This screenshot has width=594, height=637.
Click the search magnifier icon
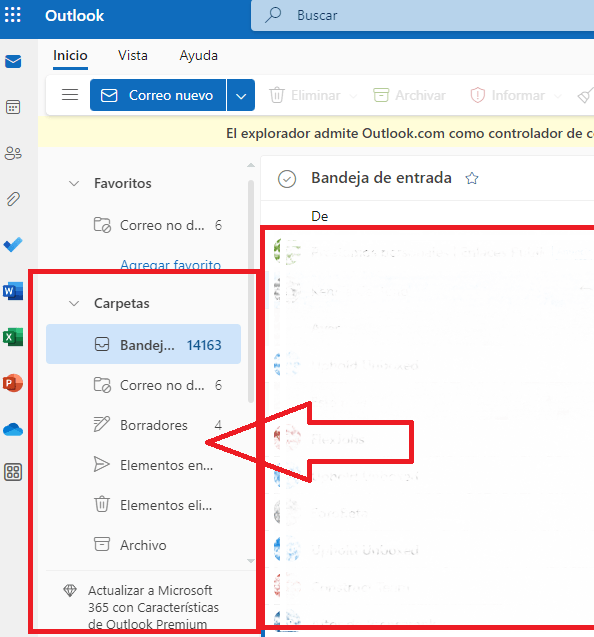273,15
